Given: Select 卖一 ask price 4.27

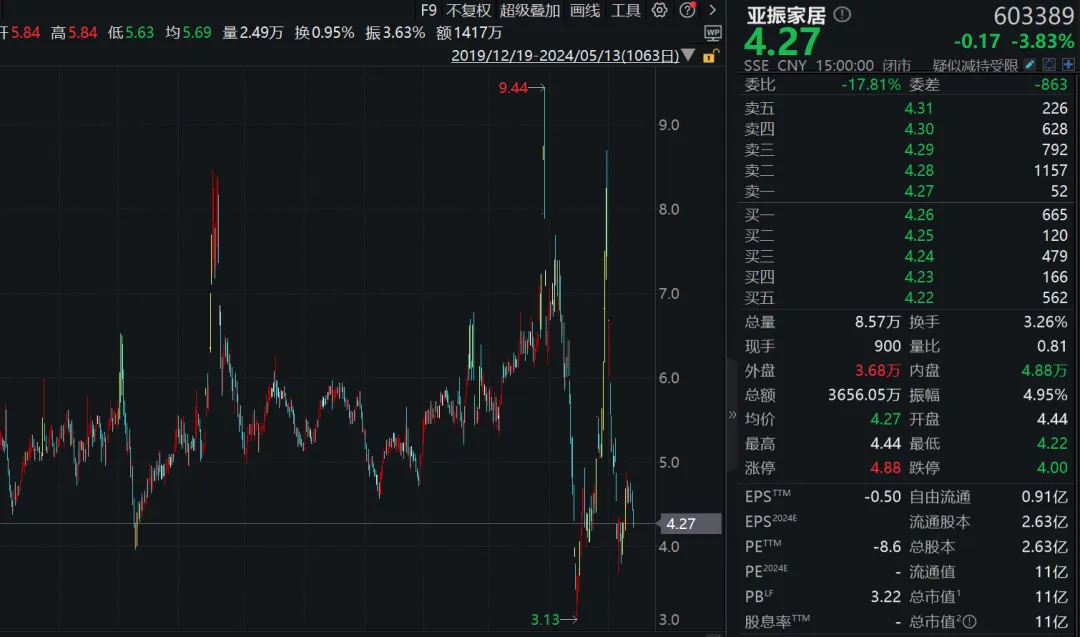Looking at the screenshot, I should [x=919, y=191].
